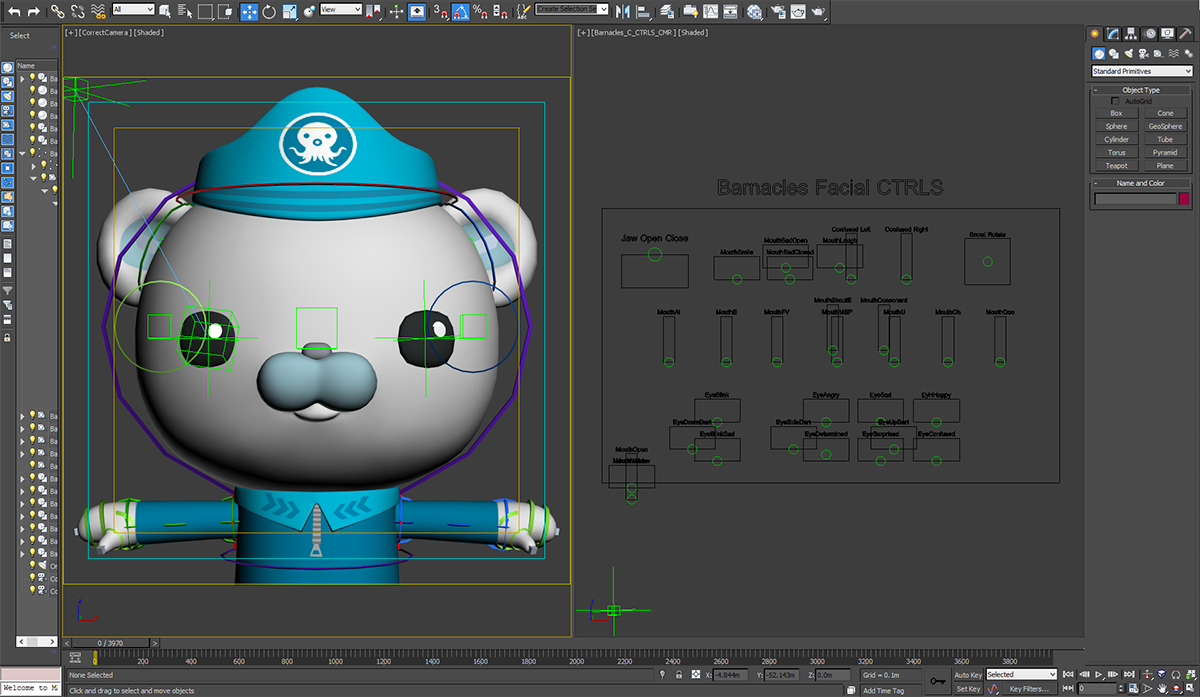The height and width of the screenshot is (697, 1200).
Task: Click the Go to Start playback button
Action: pos(1069,675)
